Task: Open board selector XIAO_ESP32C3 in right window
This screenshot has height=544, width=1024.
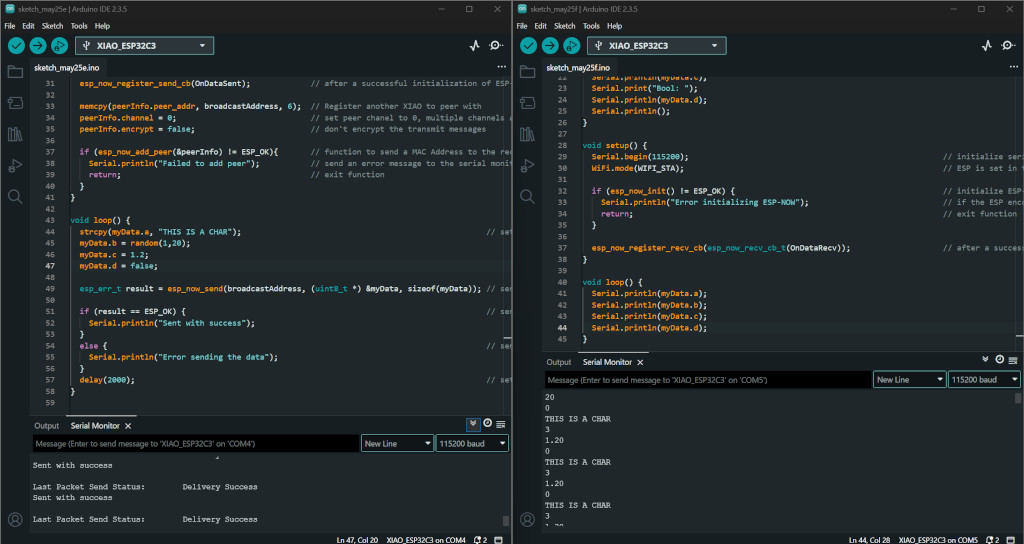Action: point(656,46)
